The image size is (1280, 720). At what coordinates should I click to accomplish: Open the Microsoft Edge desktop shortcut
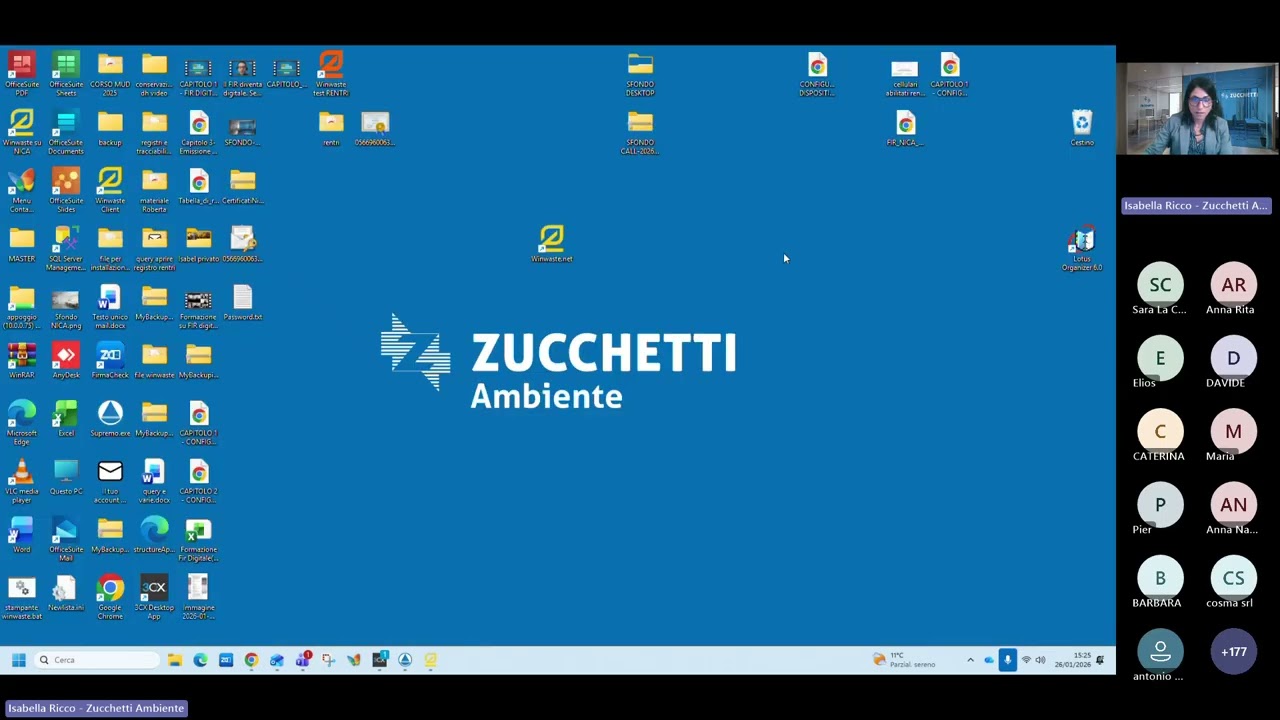click(x=21, y=422)
